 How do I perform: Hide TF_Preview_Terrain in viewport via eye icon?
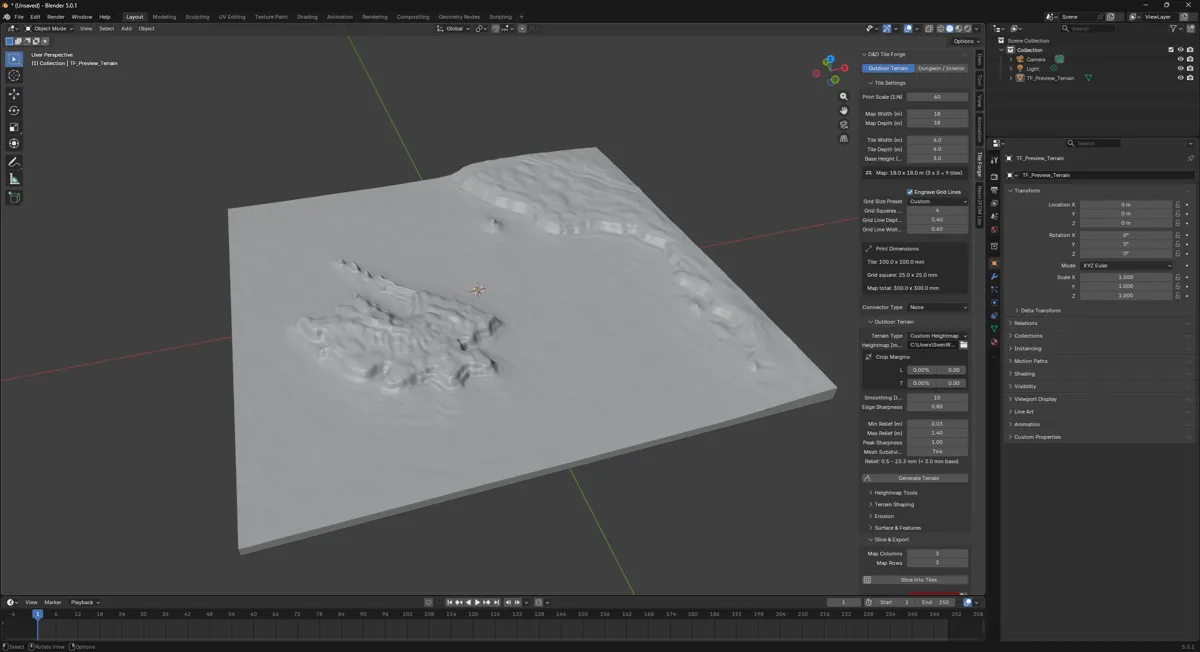pyautogui.click(x=1180, y=78)
